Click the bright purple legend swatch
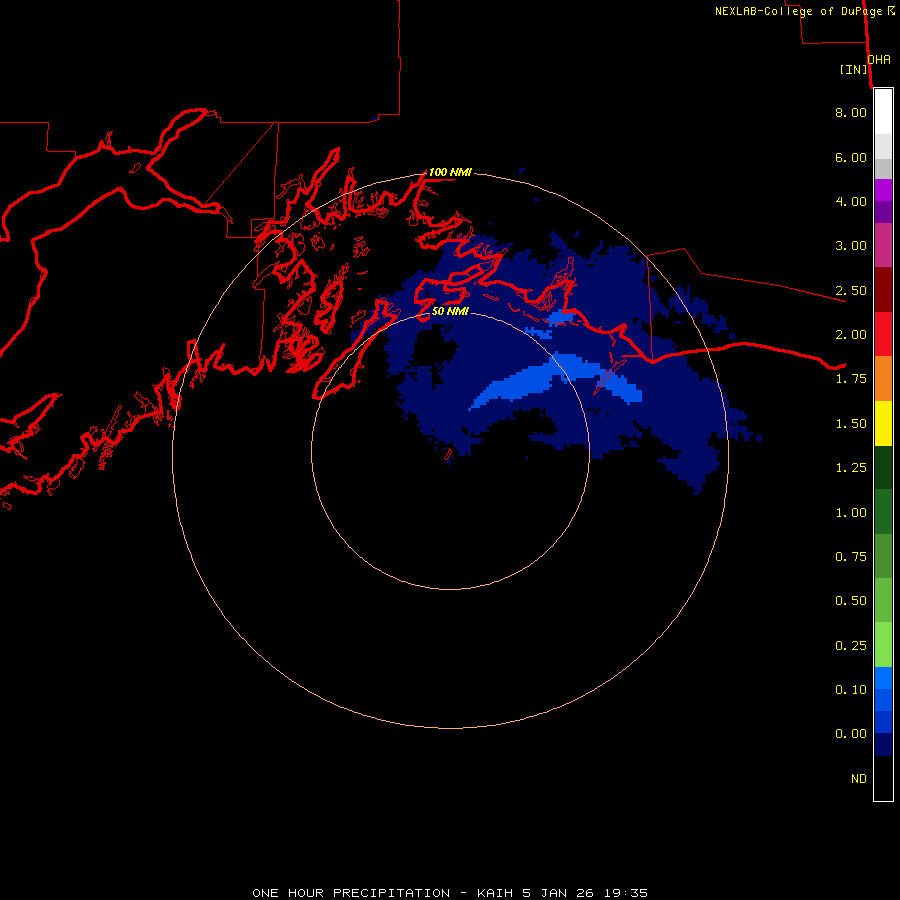Image resolution: width=900 pixels, height=900 pixels. pyautogui.click(x=883, y=190)
